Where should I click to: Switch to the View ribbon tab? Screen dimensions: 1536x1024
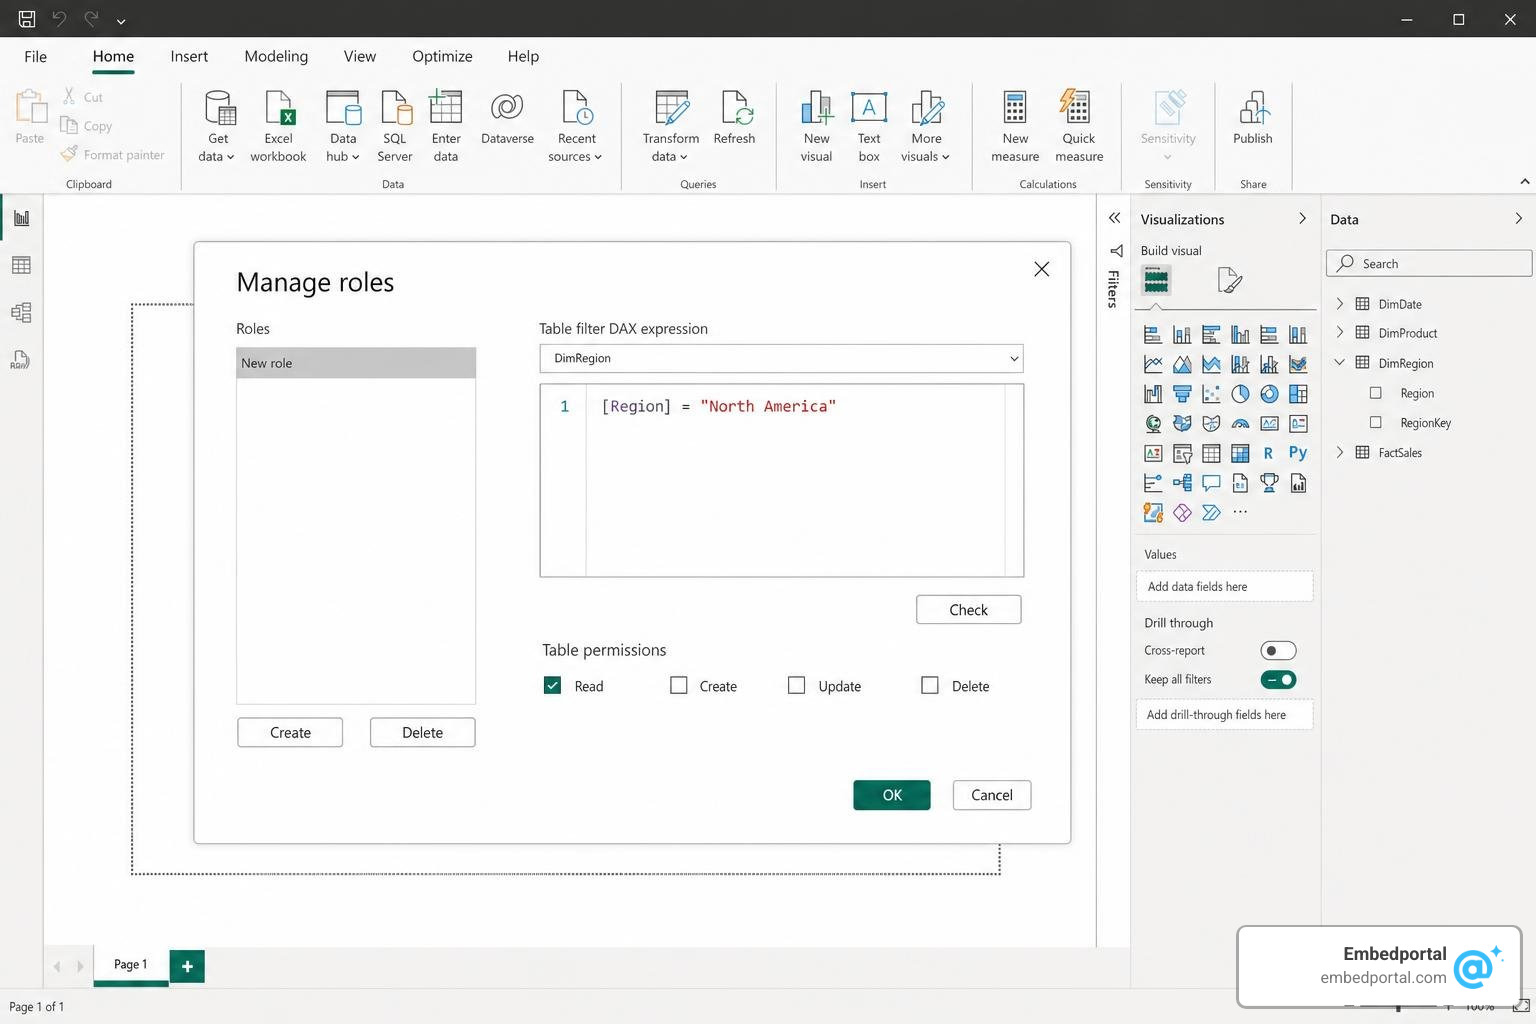click(360, 56)
